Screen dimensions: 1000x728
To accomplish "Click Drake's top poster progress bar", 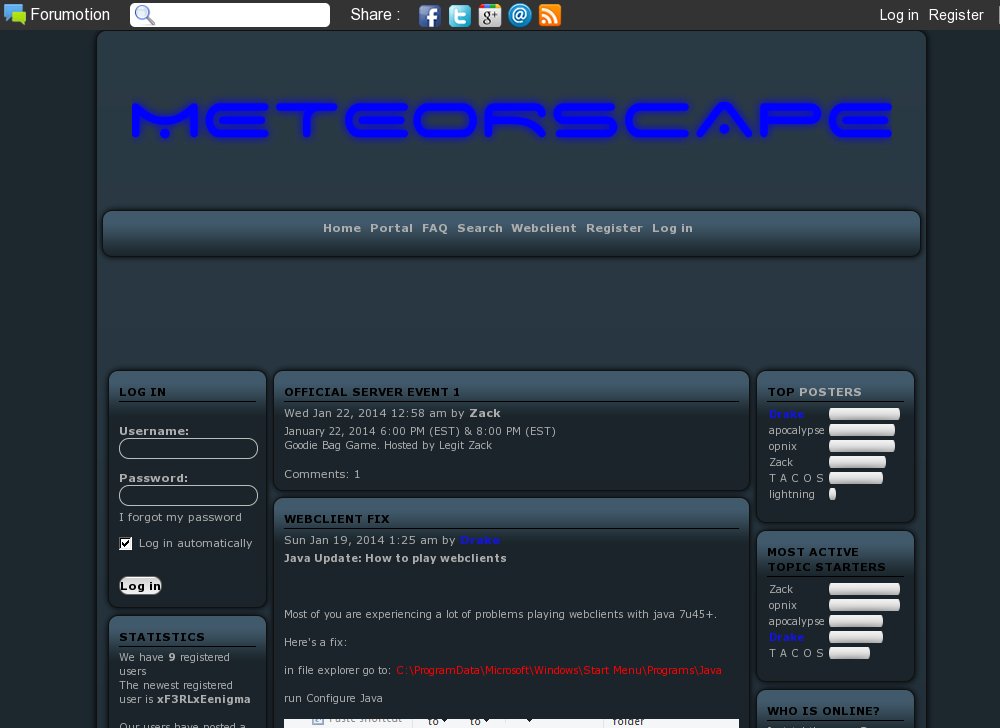I will pos(864,414).
